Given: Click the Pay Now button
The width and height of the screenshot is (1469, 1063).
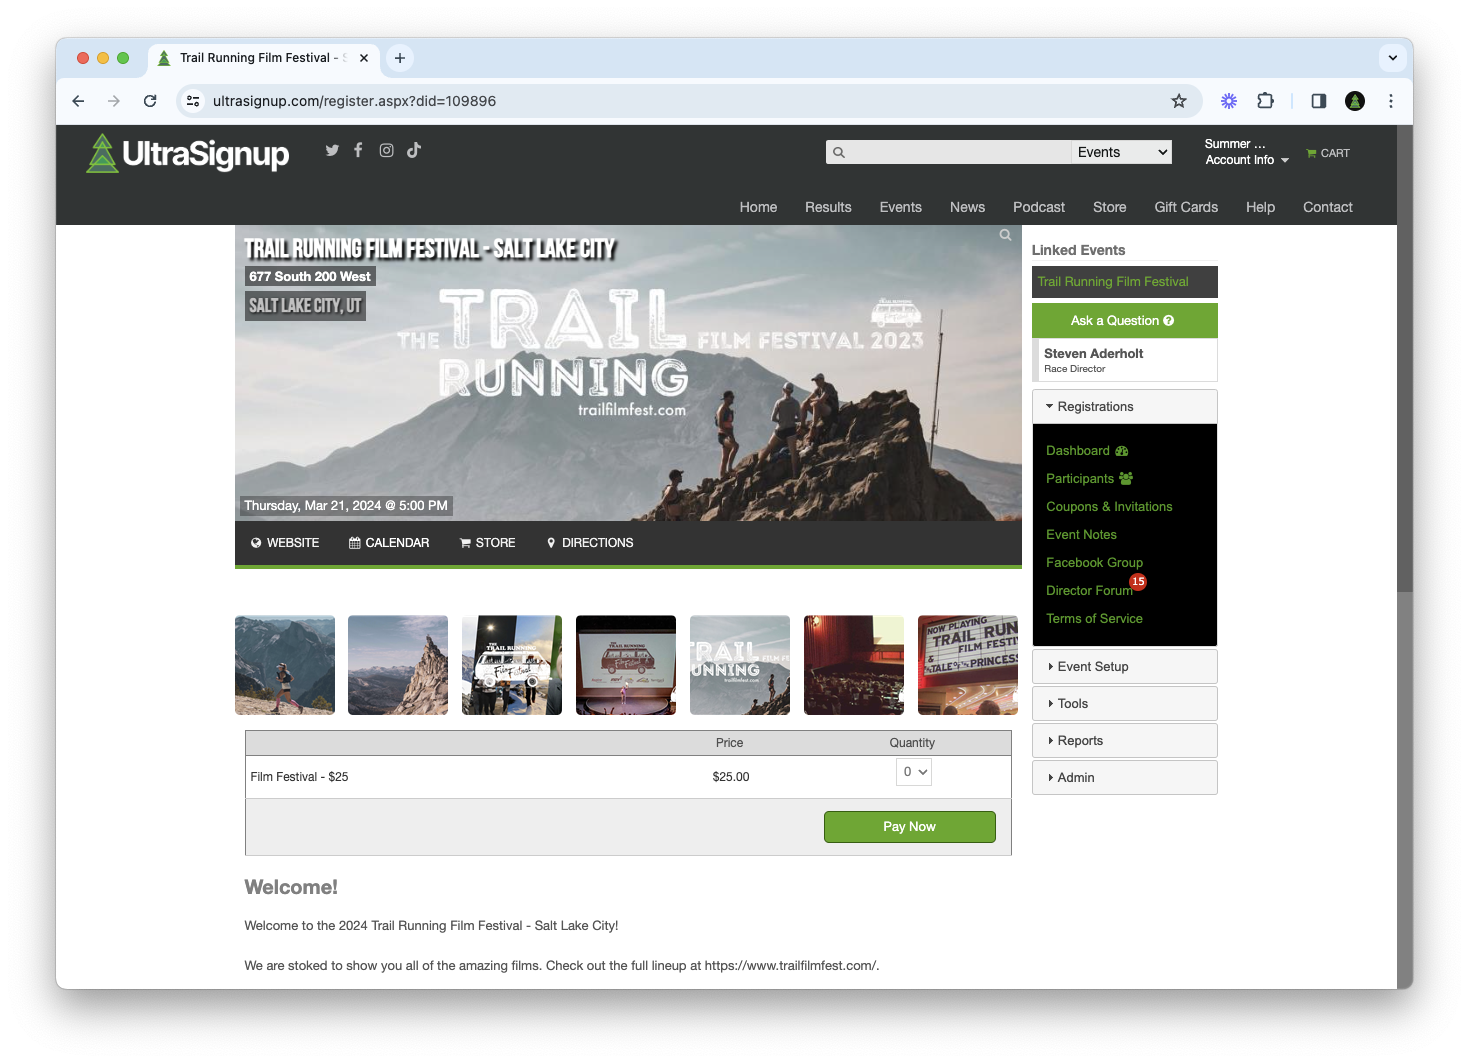Looking at the screenshot, I should [909, 827].
